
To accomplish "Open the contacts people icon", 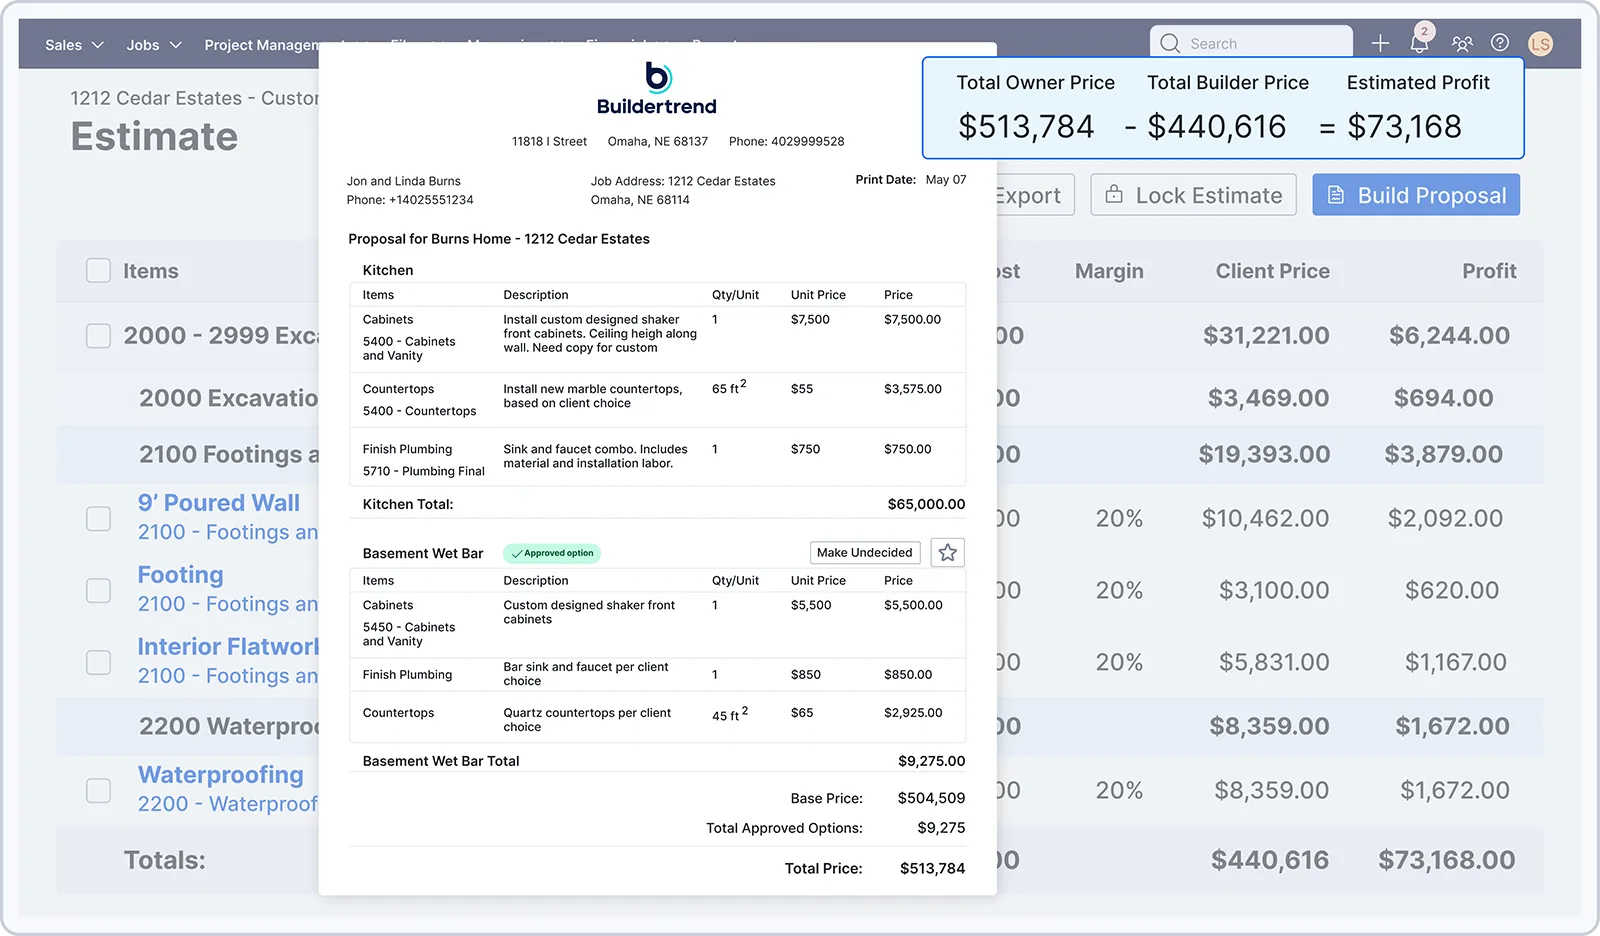I will 1462,43.
